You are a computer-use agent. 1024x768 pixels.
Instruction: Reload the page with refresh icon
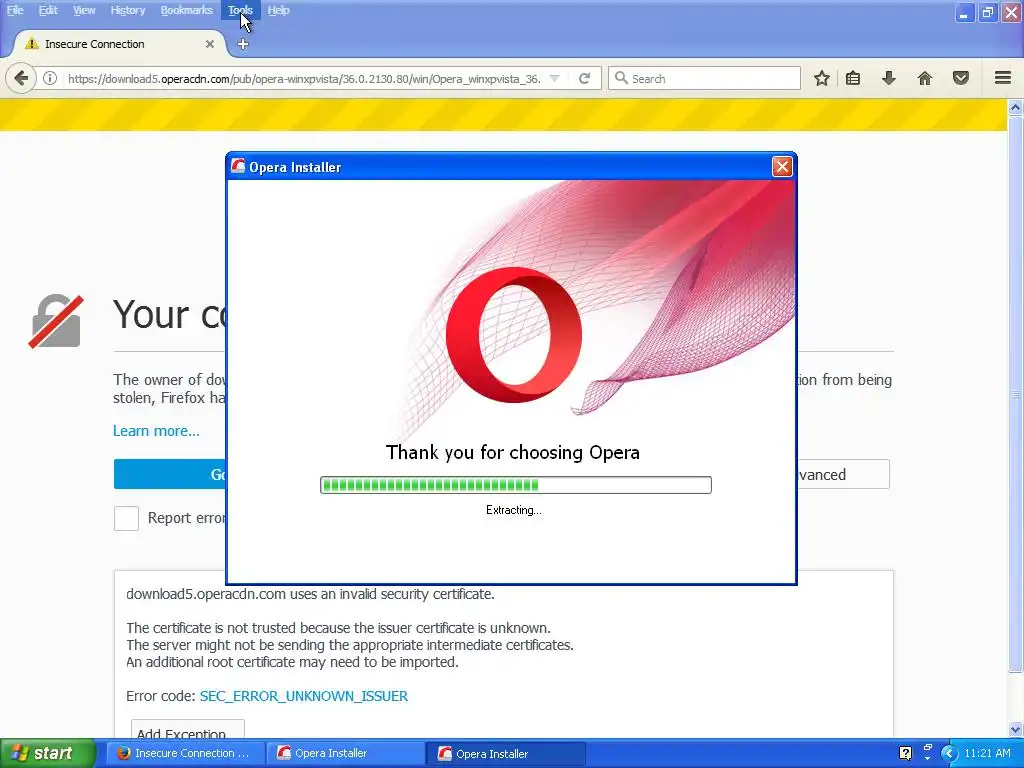point(584,78)
